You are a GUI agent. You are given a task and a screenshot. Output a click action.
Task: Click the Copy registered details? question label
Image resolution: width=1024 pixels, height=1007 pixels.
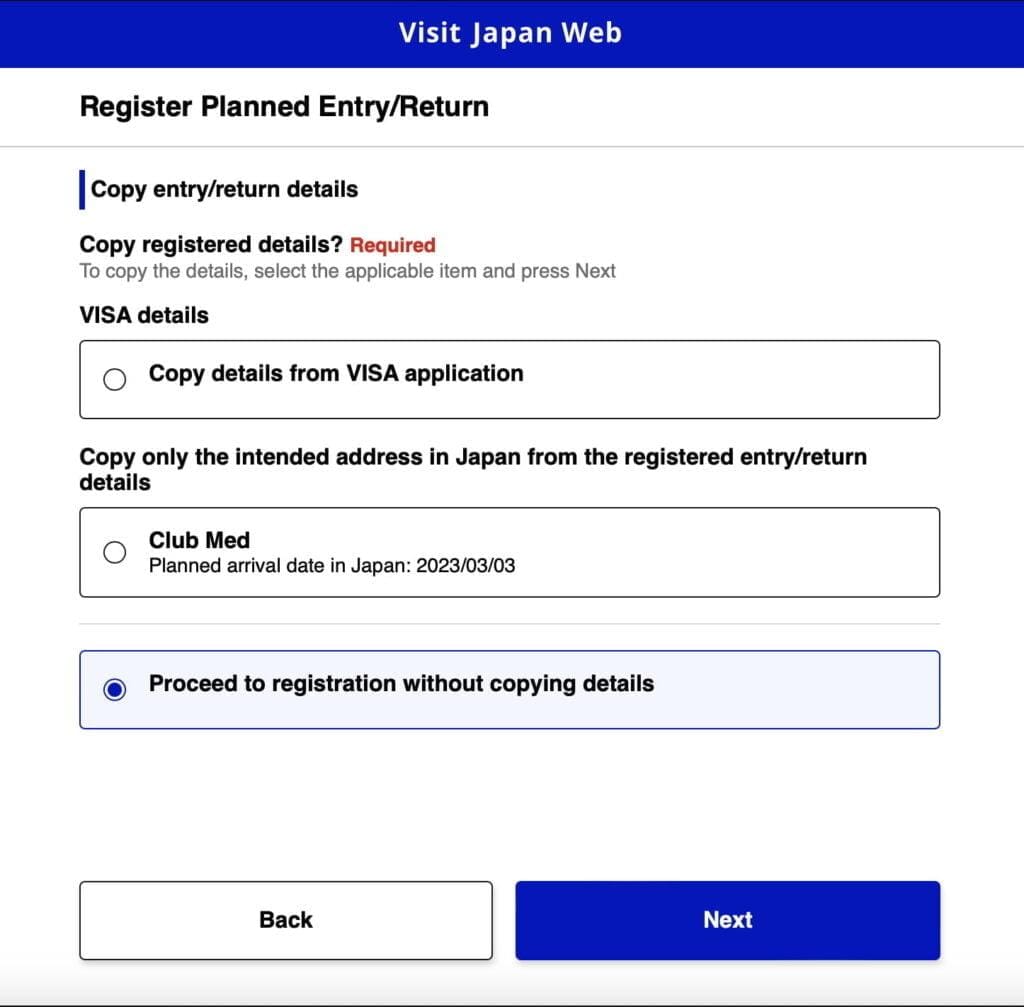tap(211, 245)
